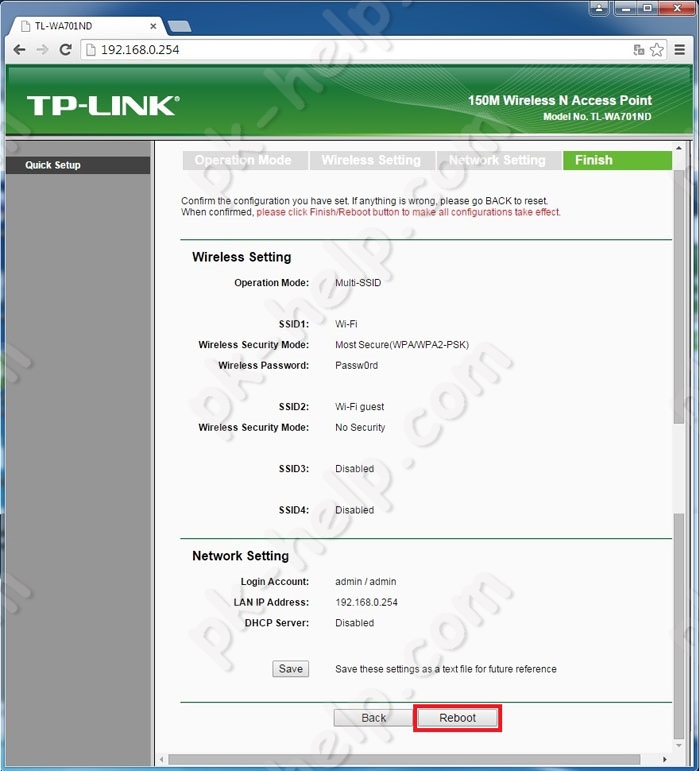Click the DHCP Server Disabled value

[x=354, y=623]
